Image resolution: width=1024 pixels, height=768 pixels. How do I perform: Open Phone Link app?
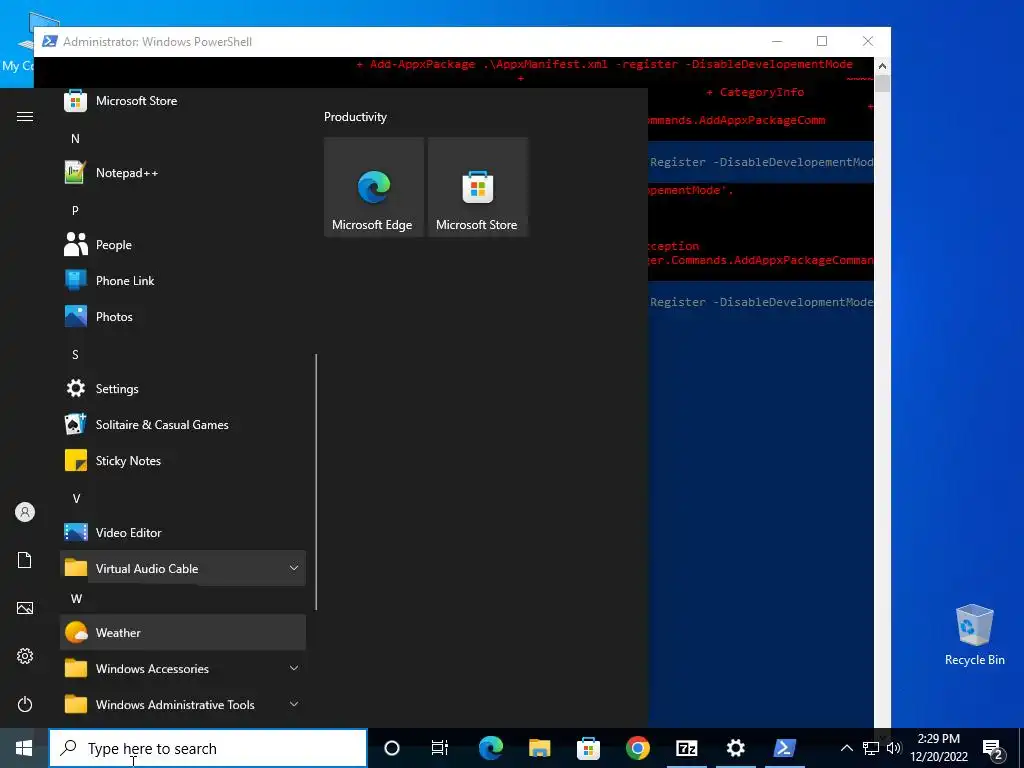(x=183, y=281)
